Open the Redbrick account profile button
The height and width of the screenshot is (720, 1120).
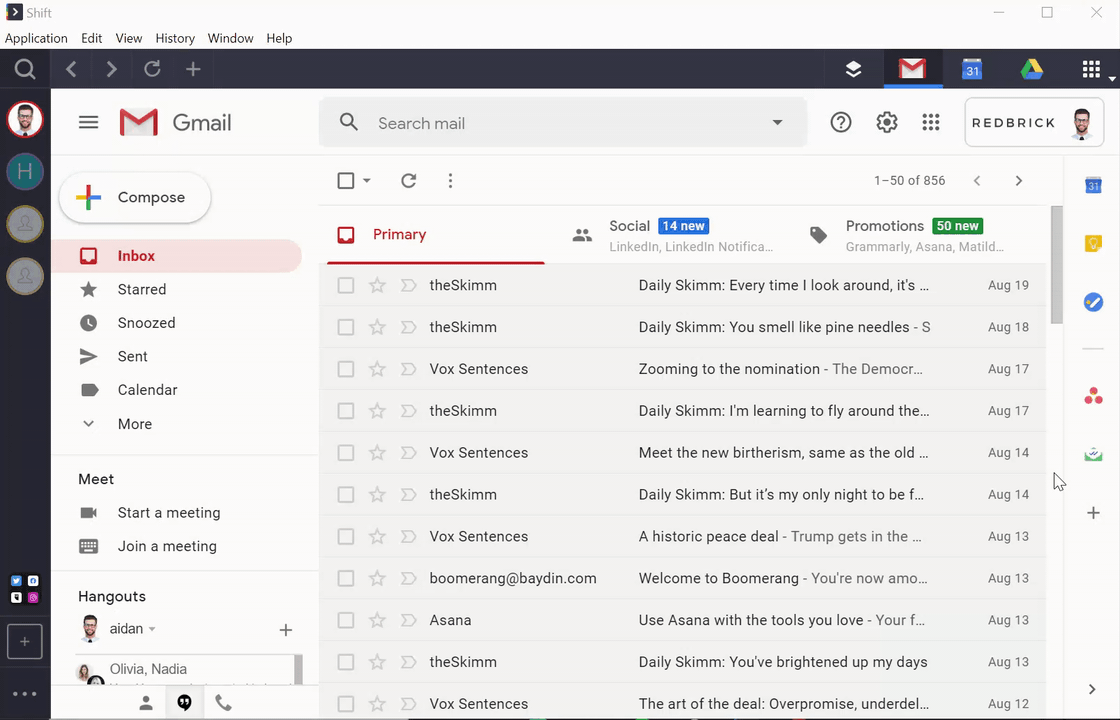(x=1034, y=123)
